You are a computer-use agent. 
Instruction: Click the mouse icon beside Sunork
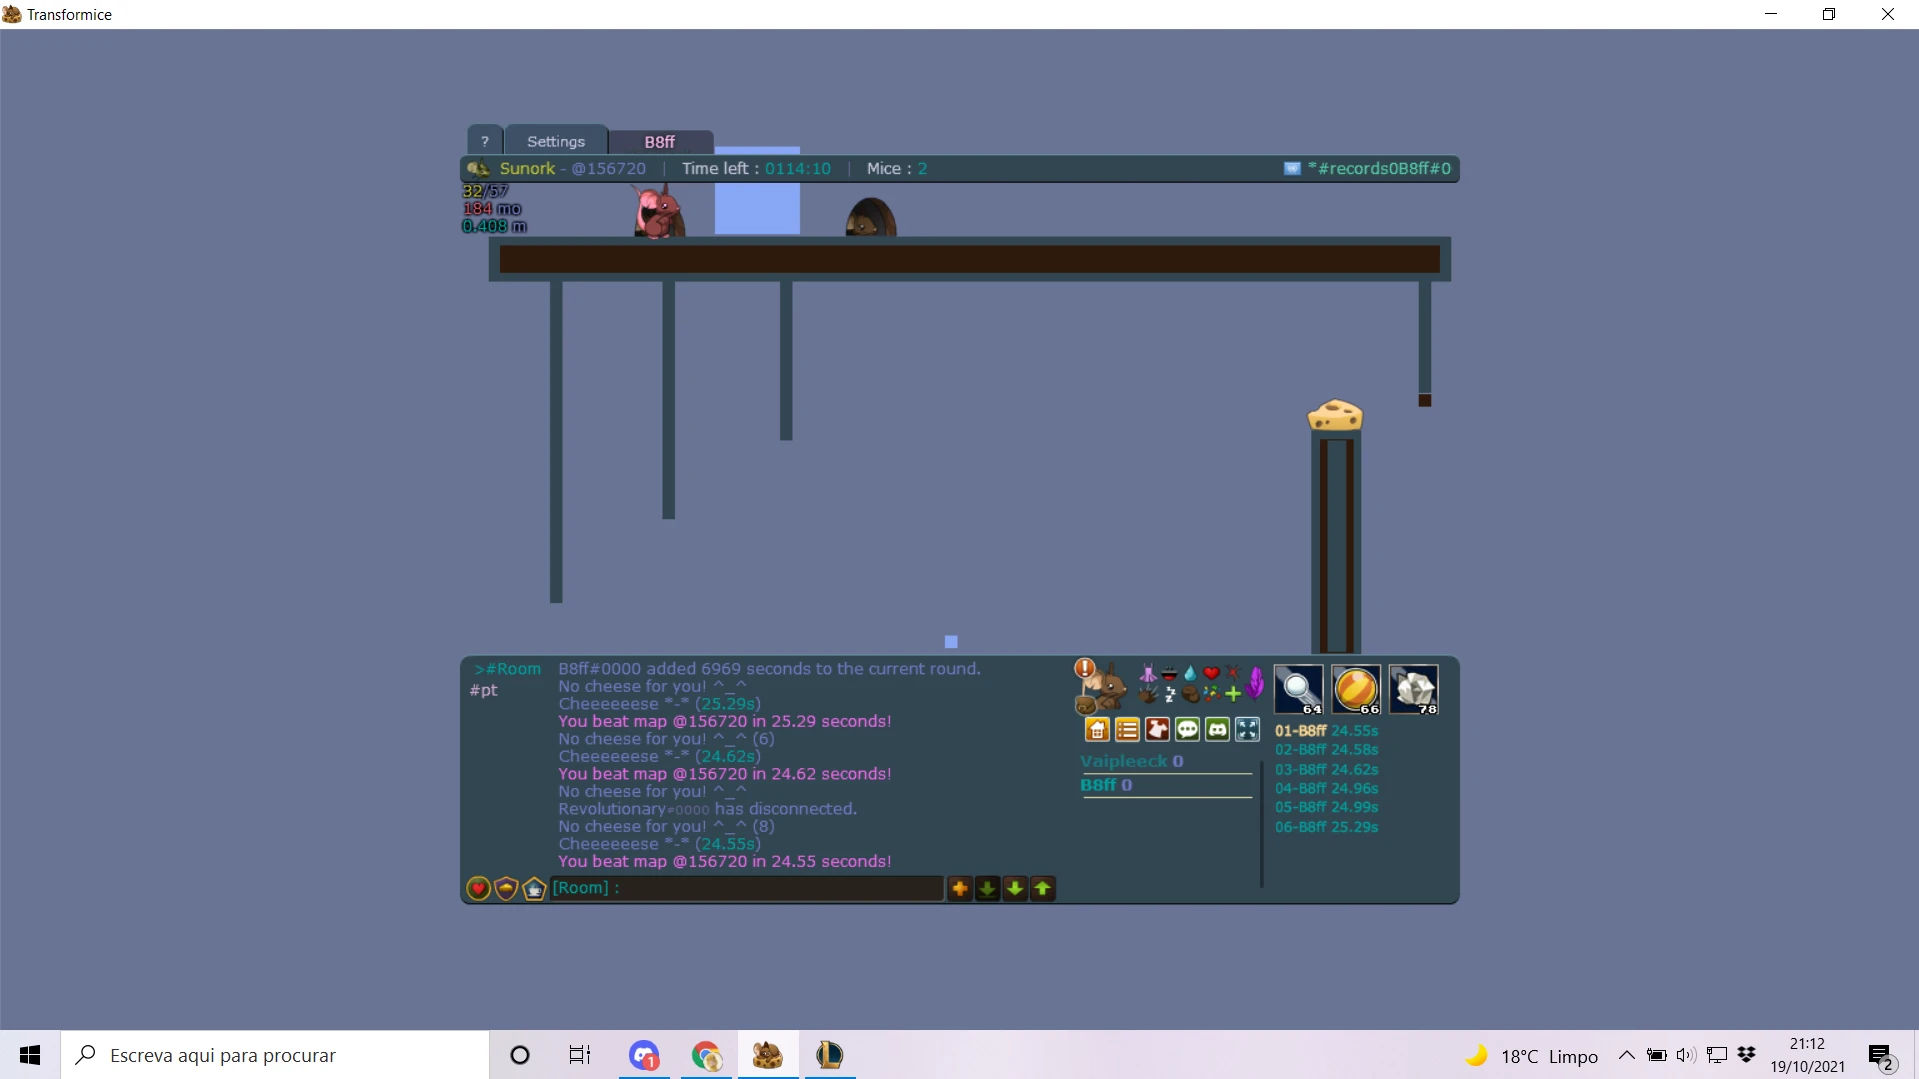pos(479,169)
